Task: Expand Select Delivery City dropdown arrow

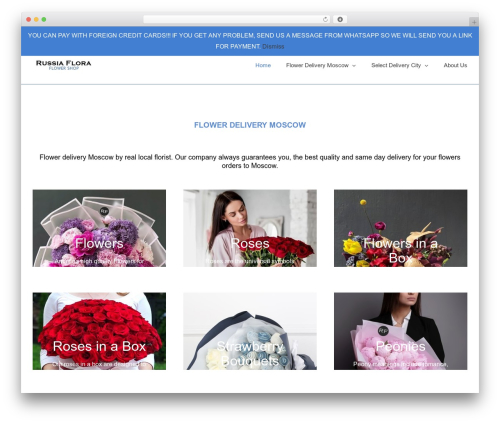Action: (x=426, y=66)
